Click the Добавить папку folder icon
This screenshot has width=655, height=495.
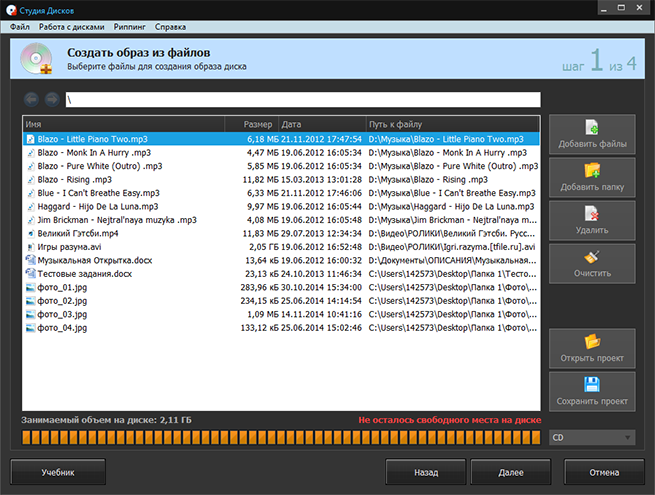click(591, 171)
